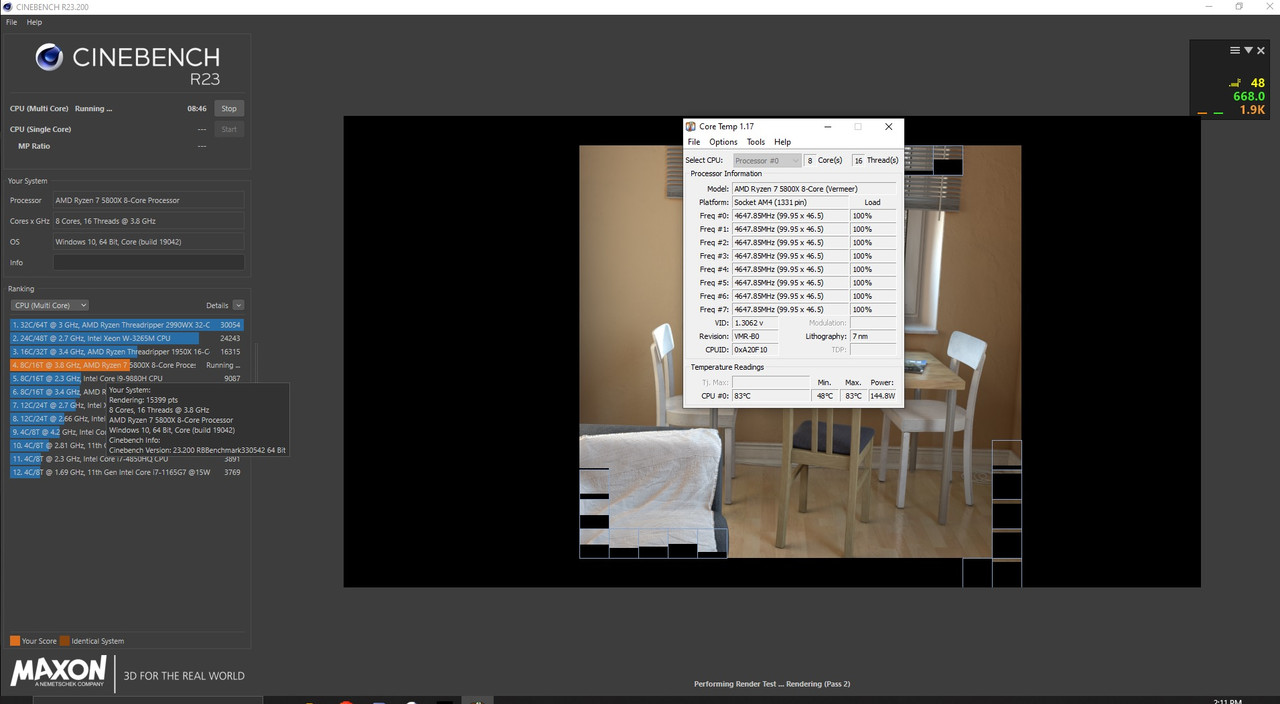
Task: Click the Power 144.8W reading
Action: (882, 396)
